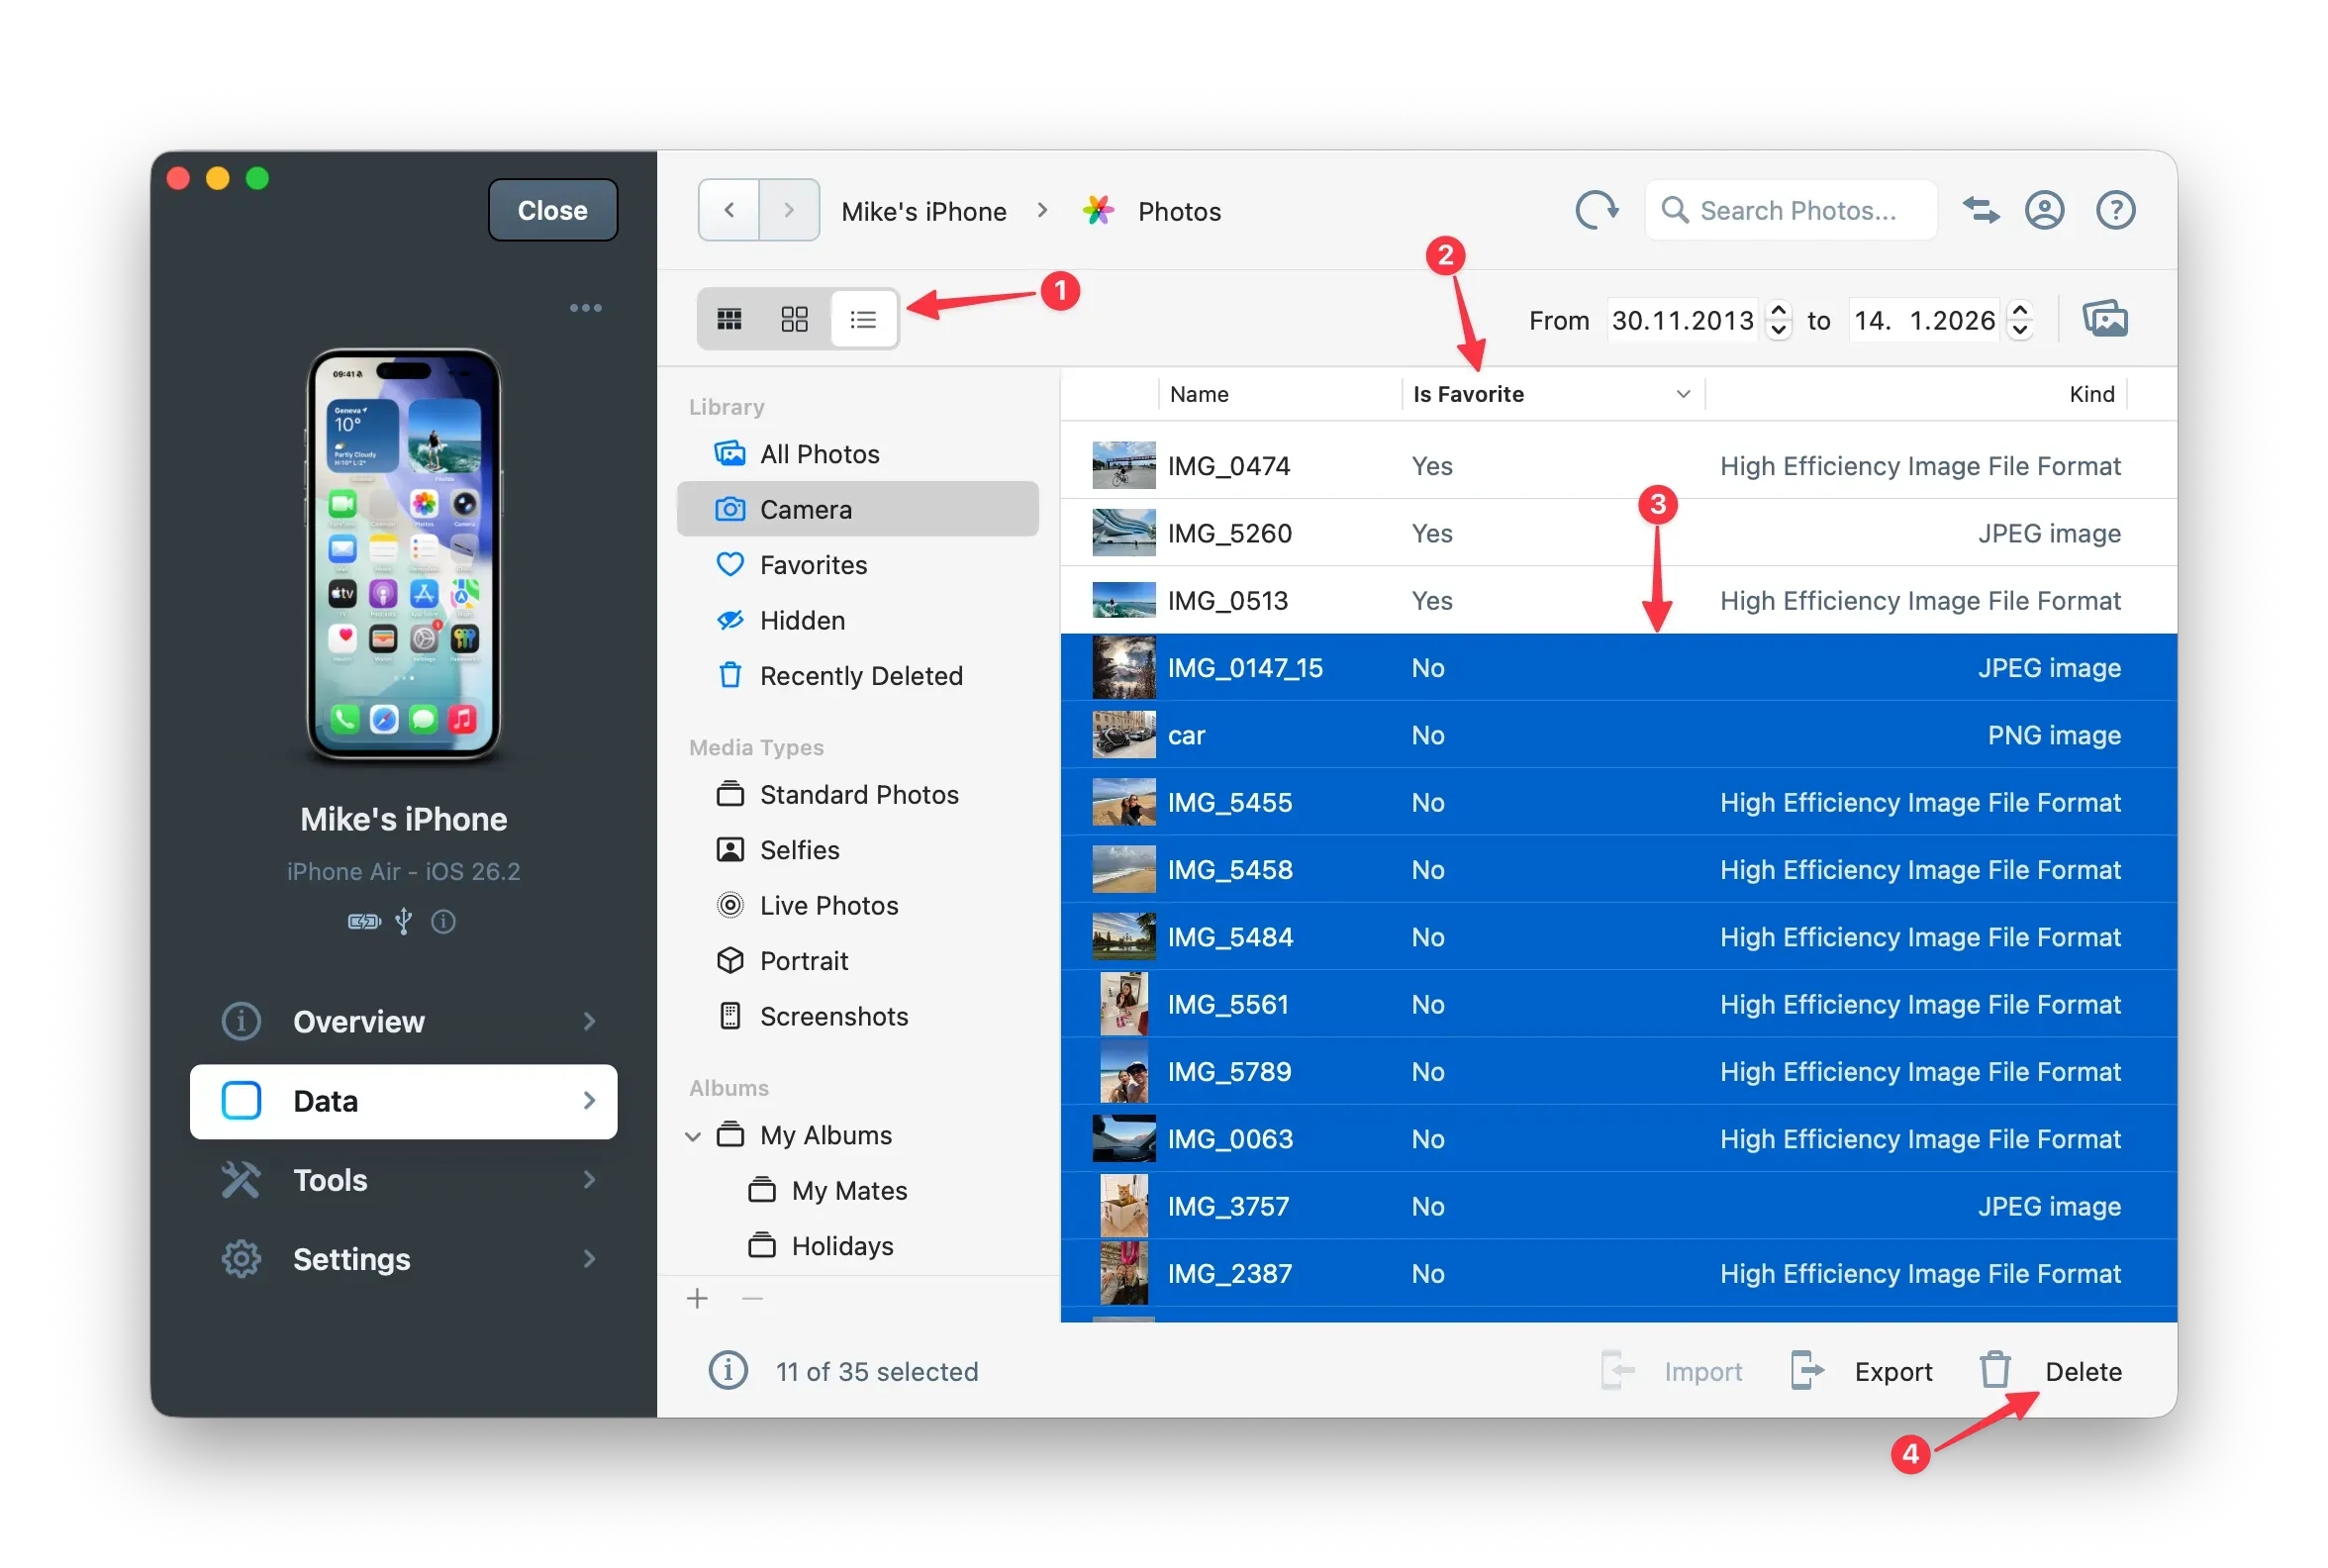This screenshot has height=1568, width=2328.
Task: Open the photo picker icon beside the date range
Action: 2105,318
